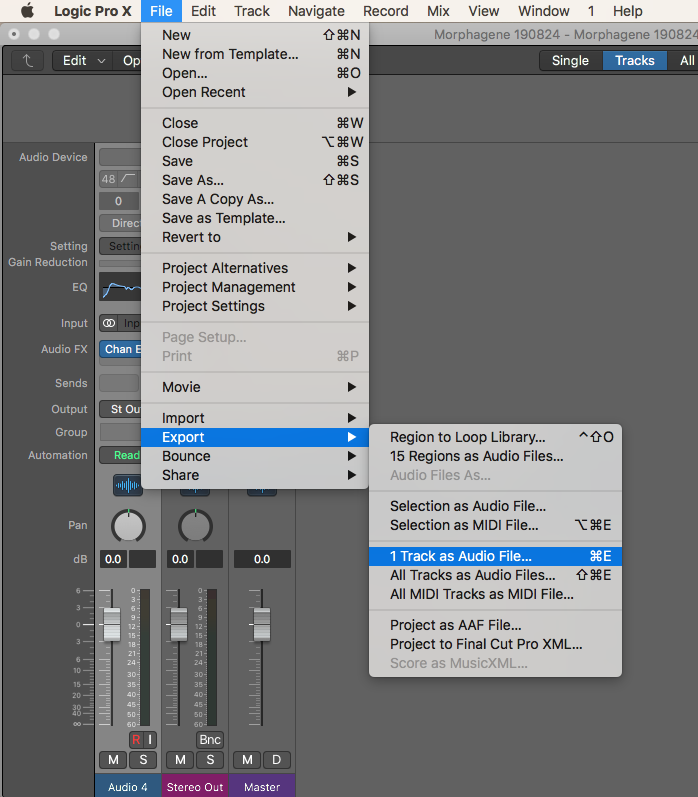Mute the Stereo Out channel

point(180,760)
